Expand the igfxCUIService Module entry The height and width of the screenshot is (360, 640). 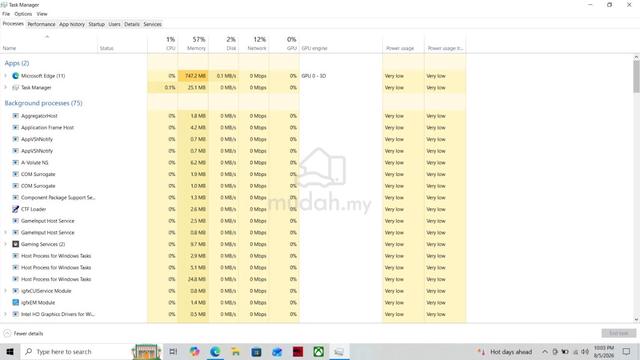coord(5,291)
